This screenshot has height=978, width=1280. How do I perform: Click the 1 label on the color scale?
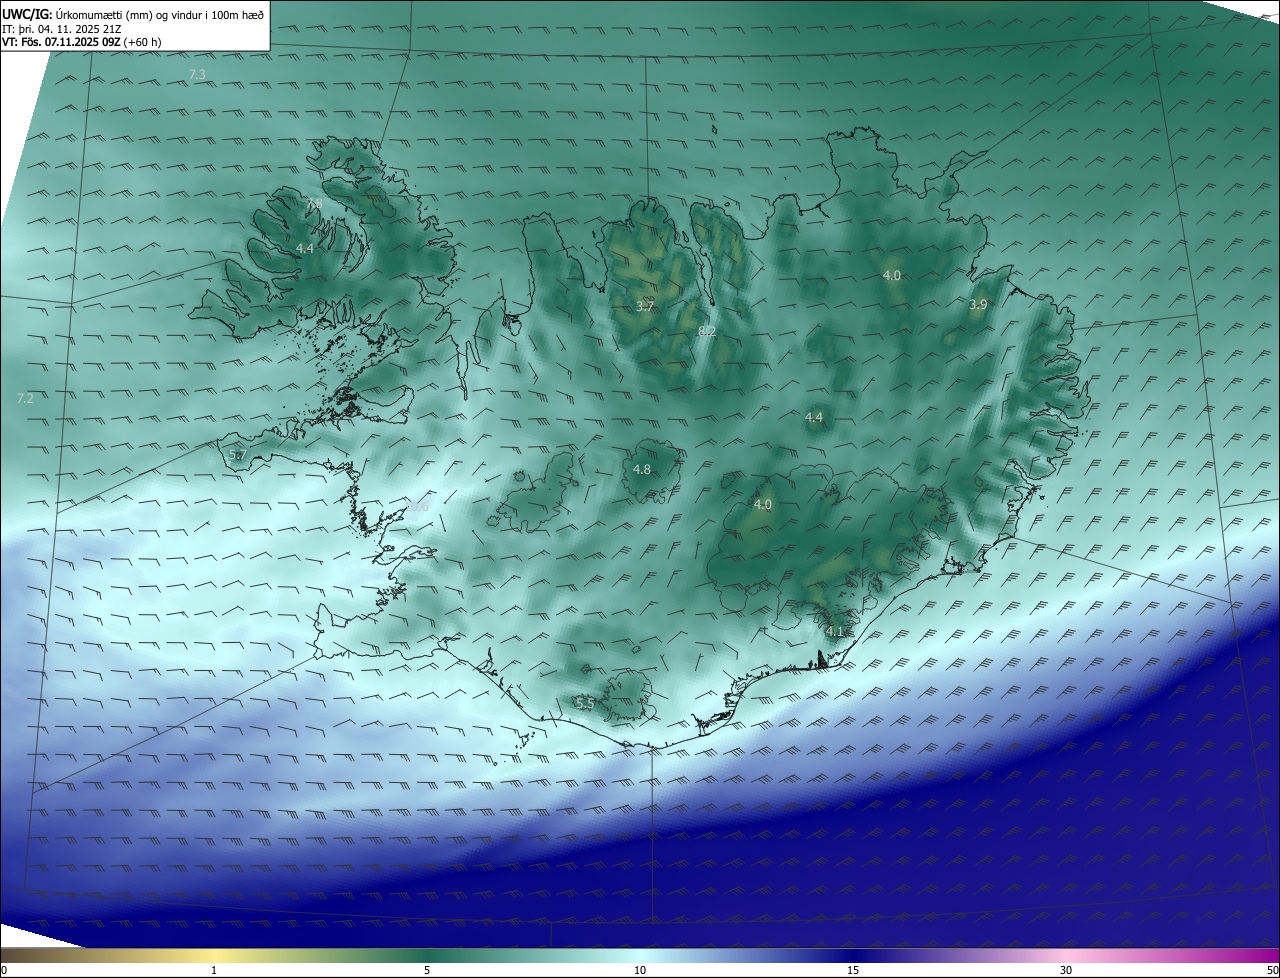[x=214, y=970]
